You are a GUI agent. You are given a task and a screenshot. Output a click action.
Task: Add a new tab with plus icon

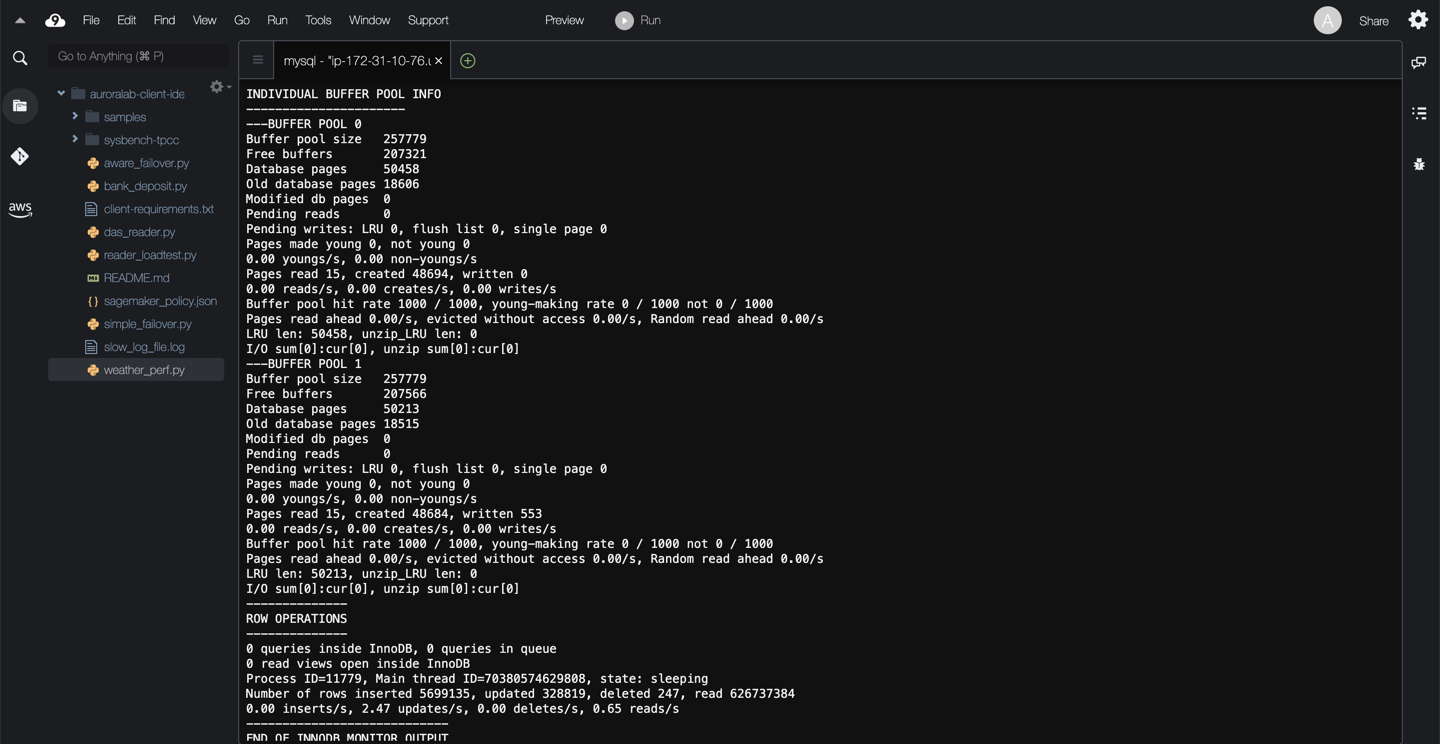pyautogui.click(x=467, y=61)
